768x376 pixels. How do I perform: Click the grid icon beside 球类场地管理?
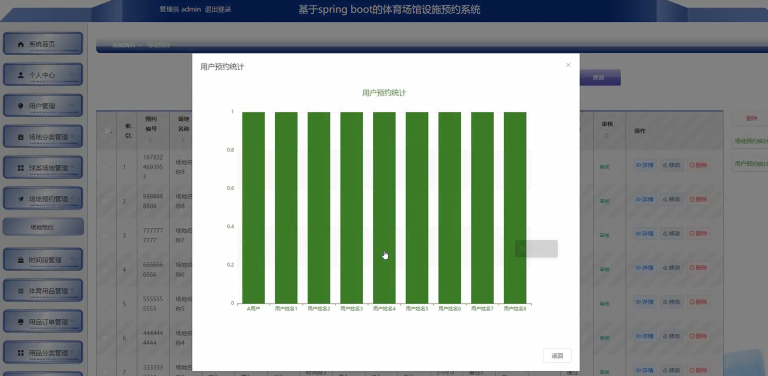pyautogui.click(x=21, y=168)
